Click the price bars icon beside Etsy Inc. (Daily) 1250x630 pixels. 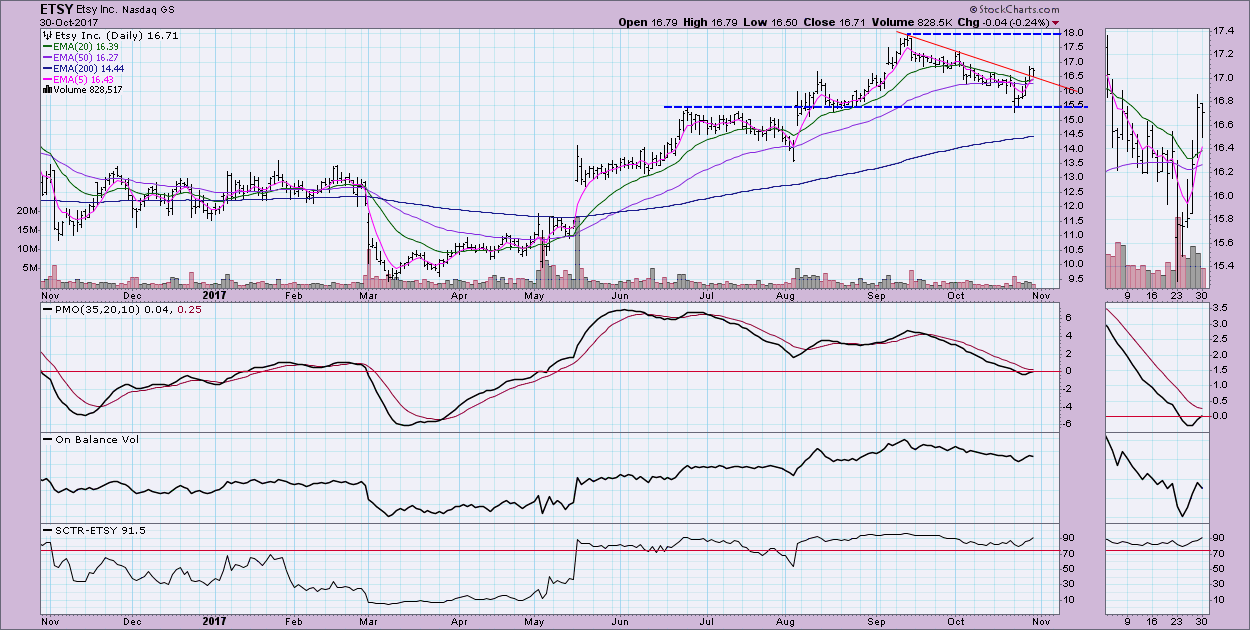coord(46,35)
